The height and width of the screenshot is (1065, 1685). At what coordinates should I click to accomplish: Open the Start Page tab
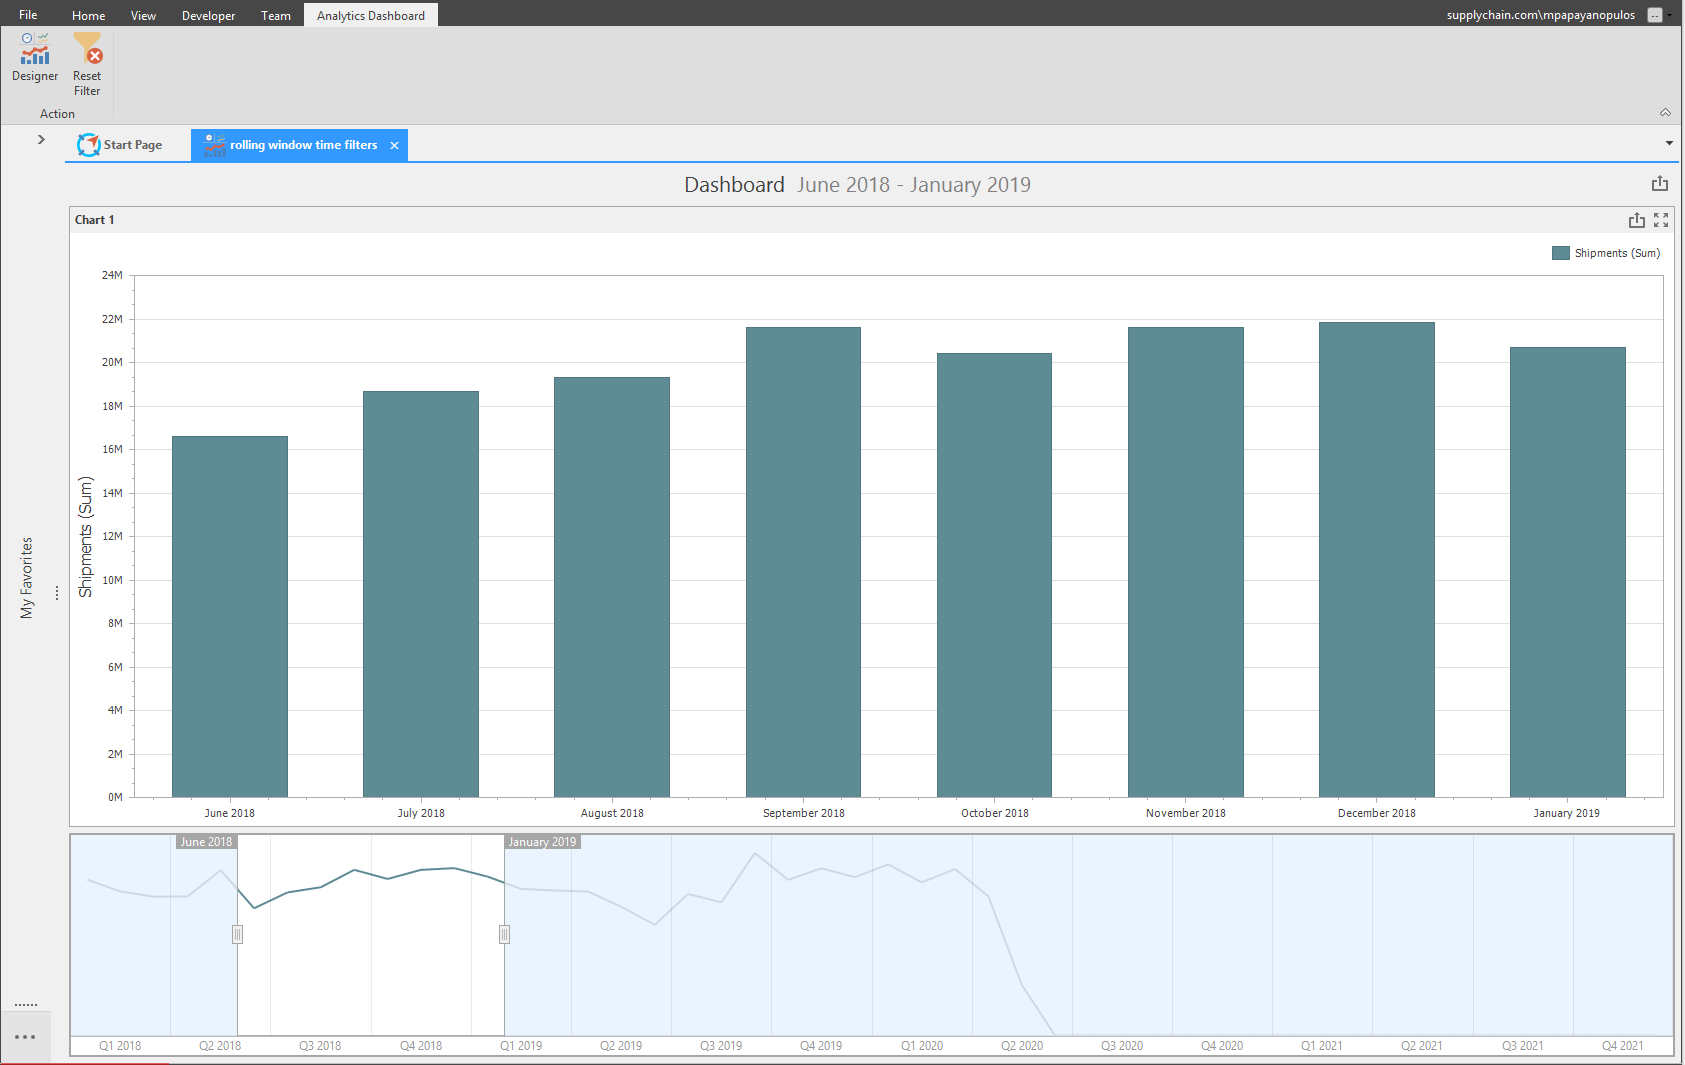120,145
